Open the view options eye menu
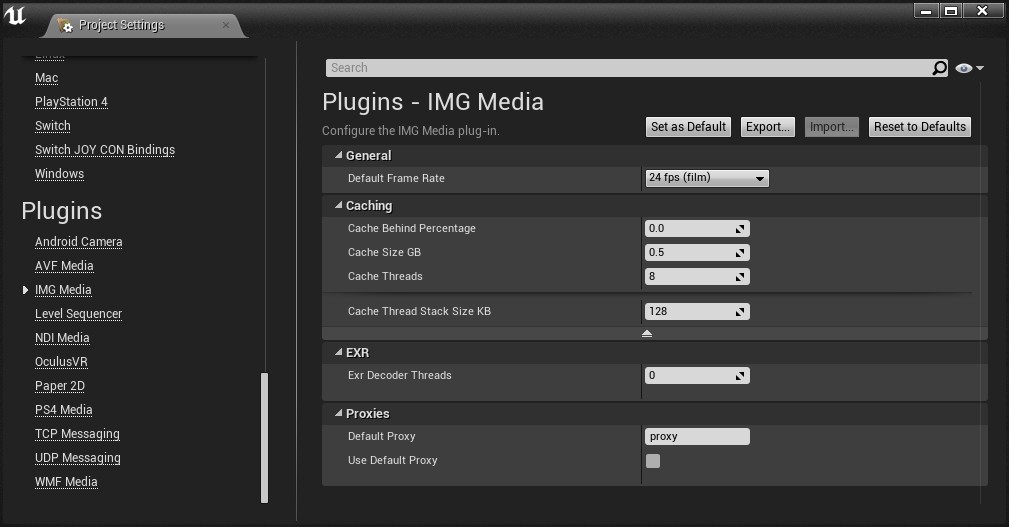Screen dimensions: 1009x527 pos(969,68)
